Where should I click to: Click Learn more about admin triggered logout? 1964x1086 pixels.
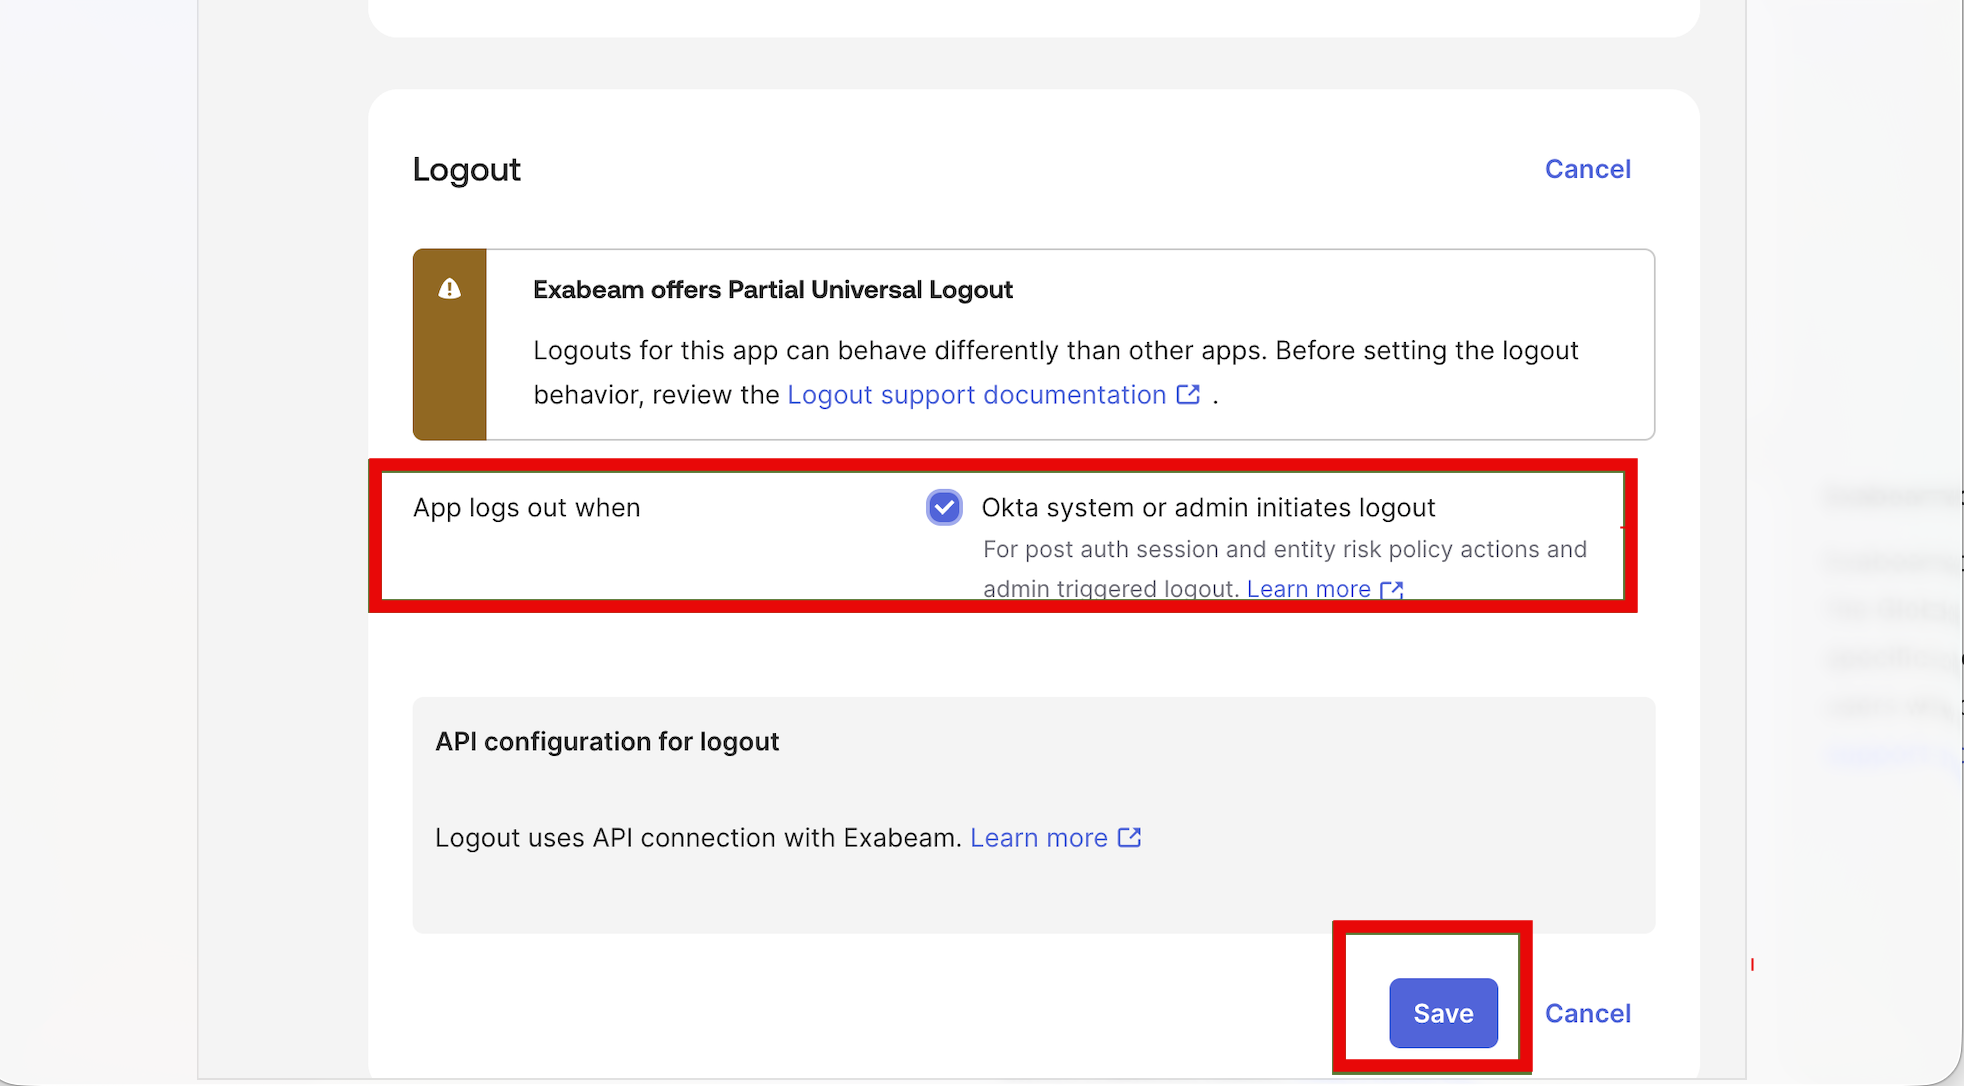coord(1308,589)
